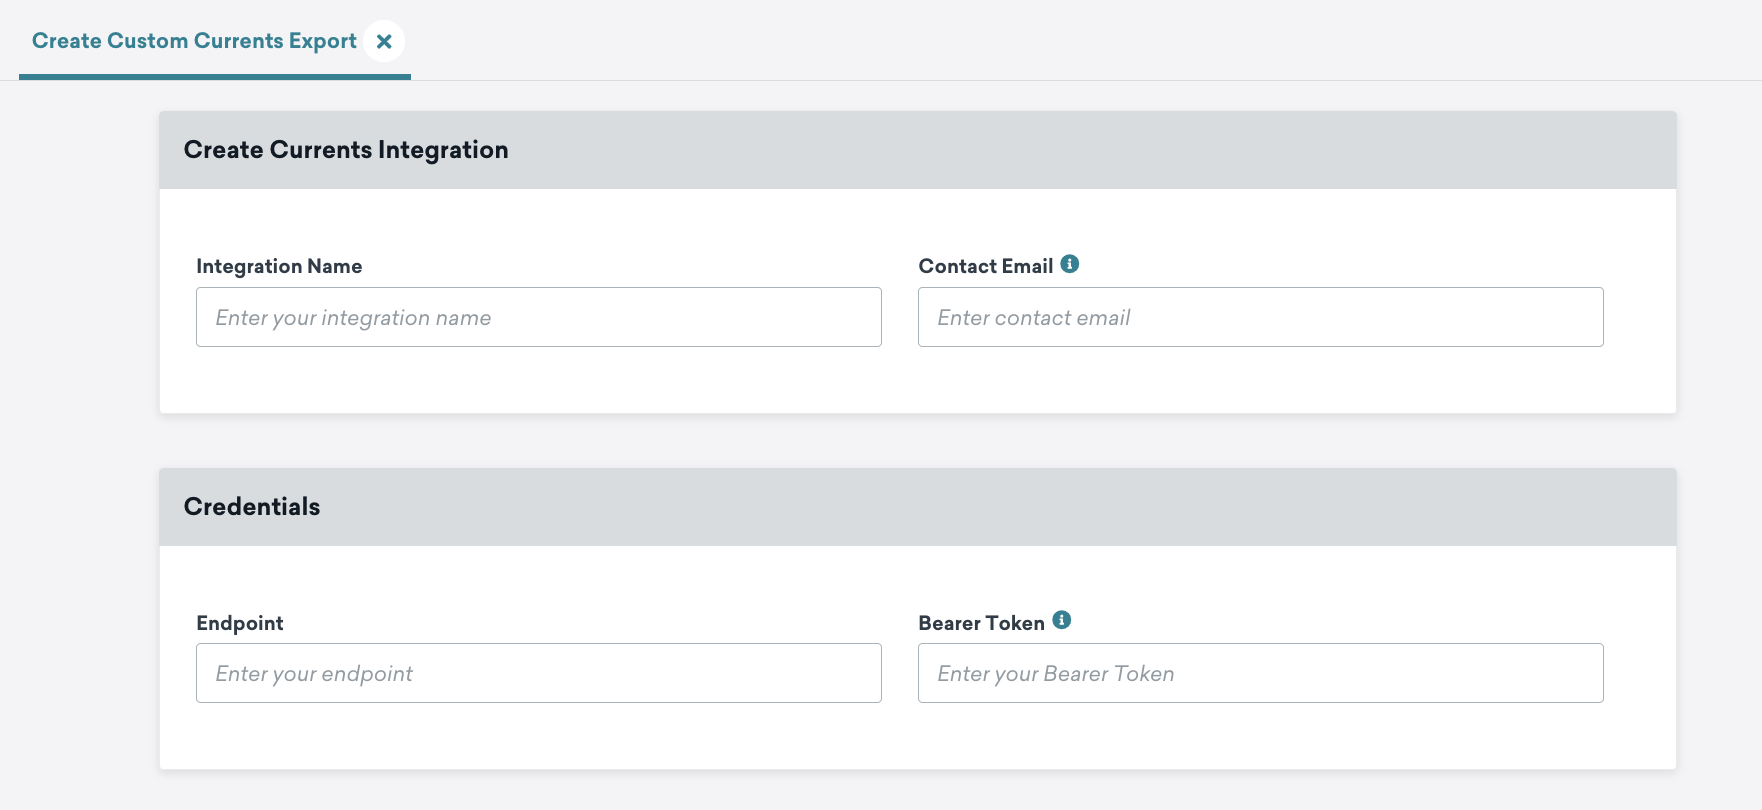The image size is (1762, 810).
Task: Click the Integration Name label
Action: pyautogui.click(x=279, y=266)
